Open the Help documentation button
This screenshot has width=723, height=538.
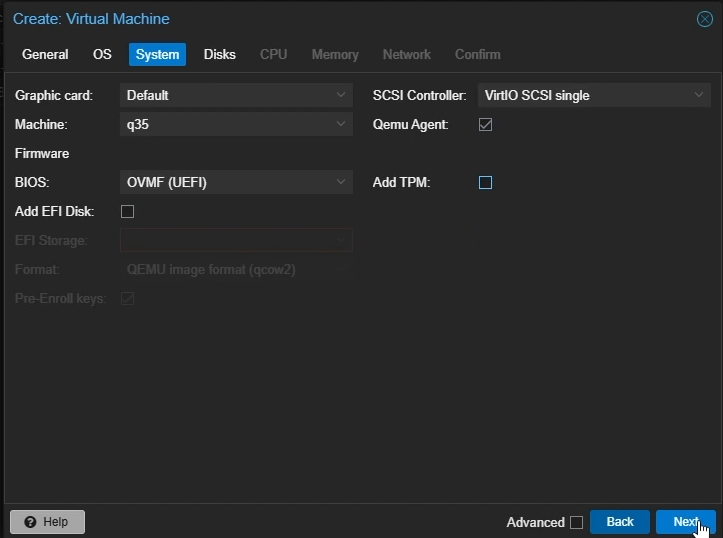[x=47, y=522]
